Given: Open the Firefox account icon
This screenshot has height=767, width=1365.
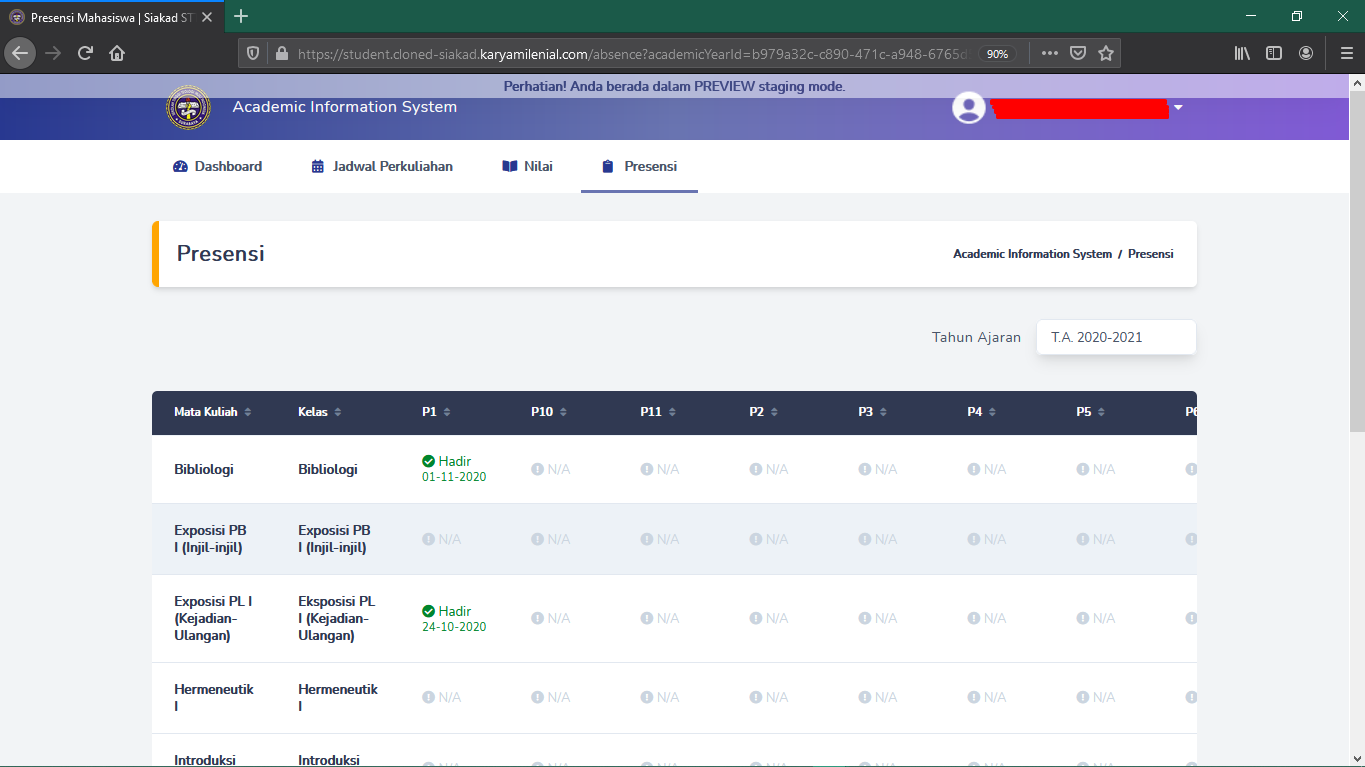Looking at the screenshot, I should [1306, 53].
